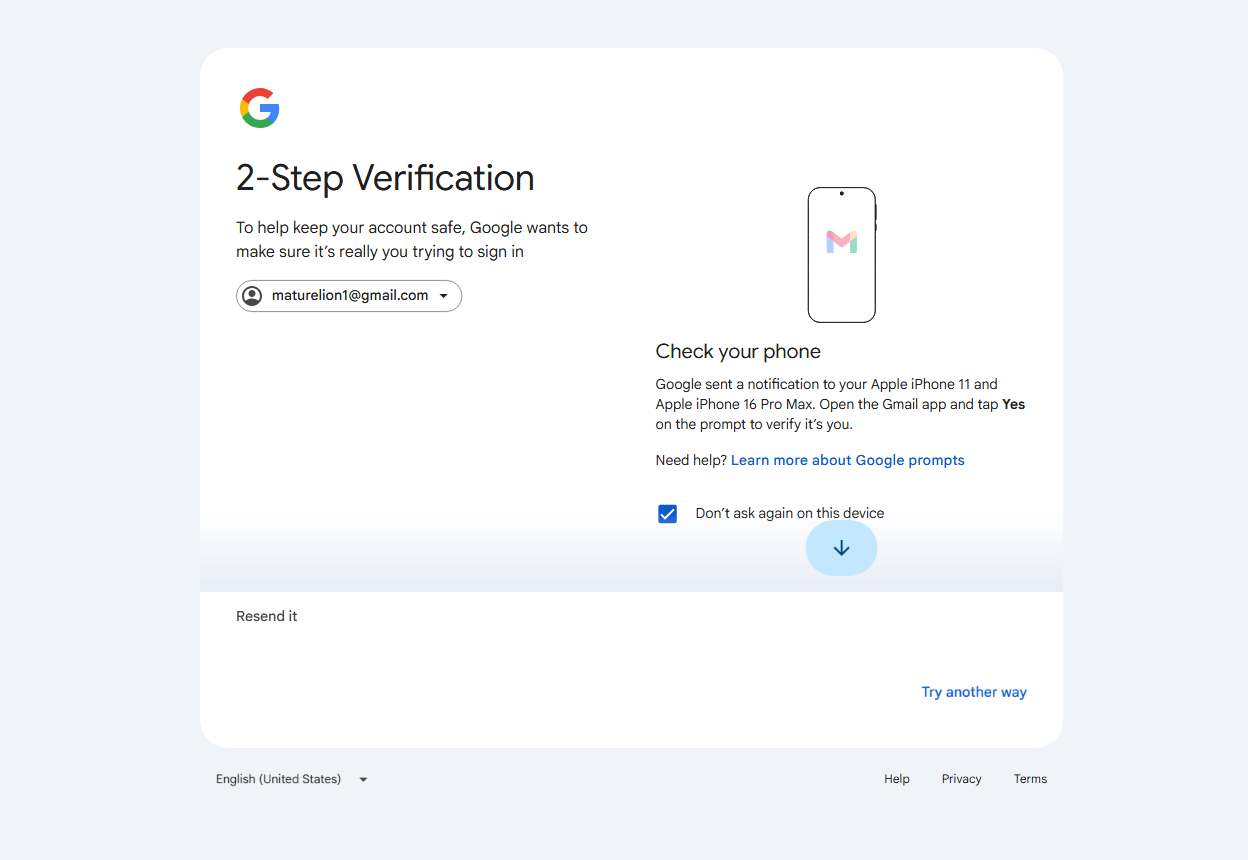Click the bold "Yes" word in instructions
Screen dimensions: 1248x860
(1014, 404)
